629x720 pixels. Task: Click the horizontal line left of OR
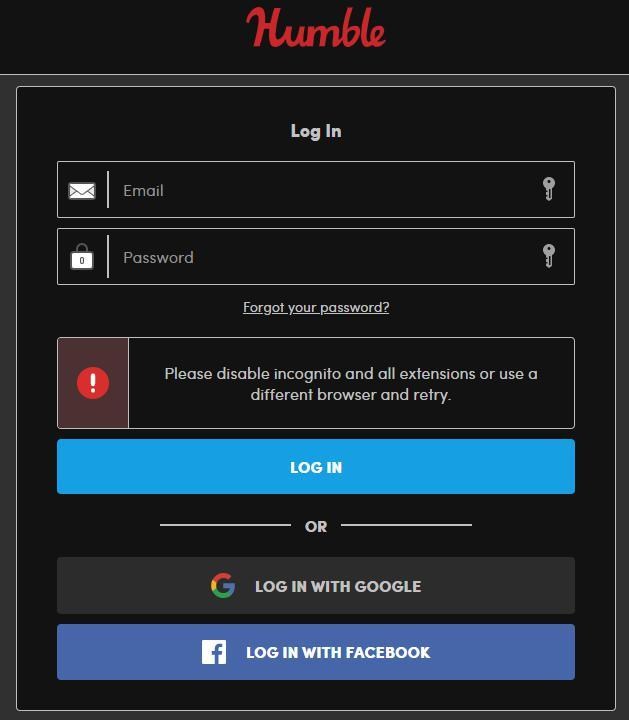[225, 524]
